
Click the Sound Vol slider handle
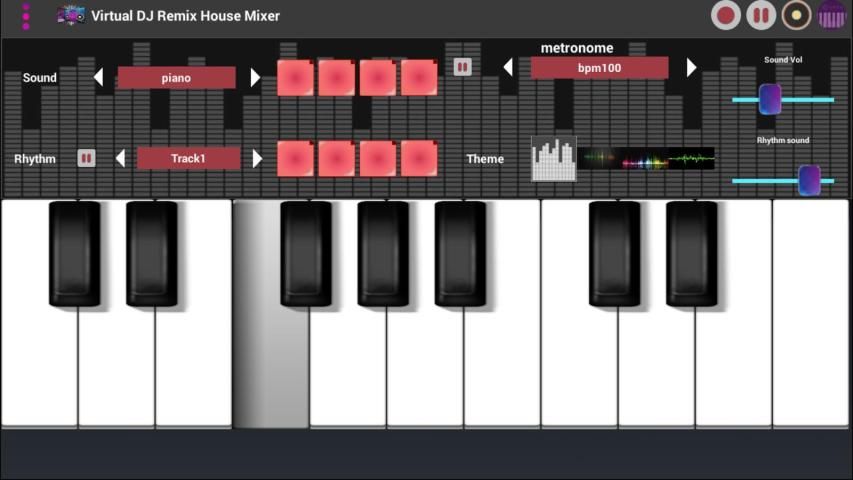click(770, 99)
